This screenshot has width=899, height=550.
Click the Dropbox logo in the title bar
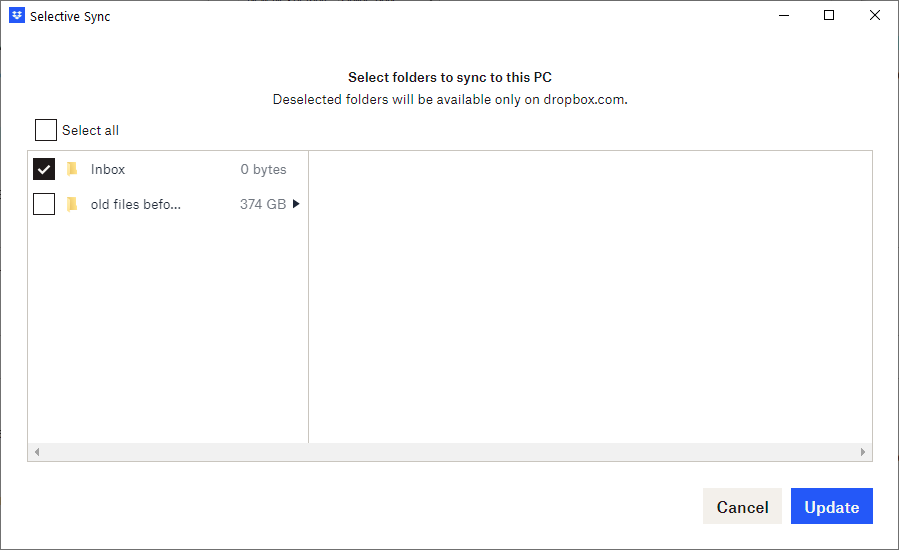[16, 16]
